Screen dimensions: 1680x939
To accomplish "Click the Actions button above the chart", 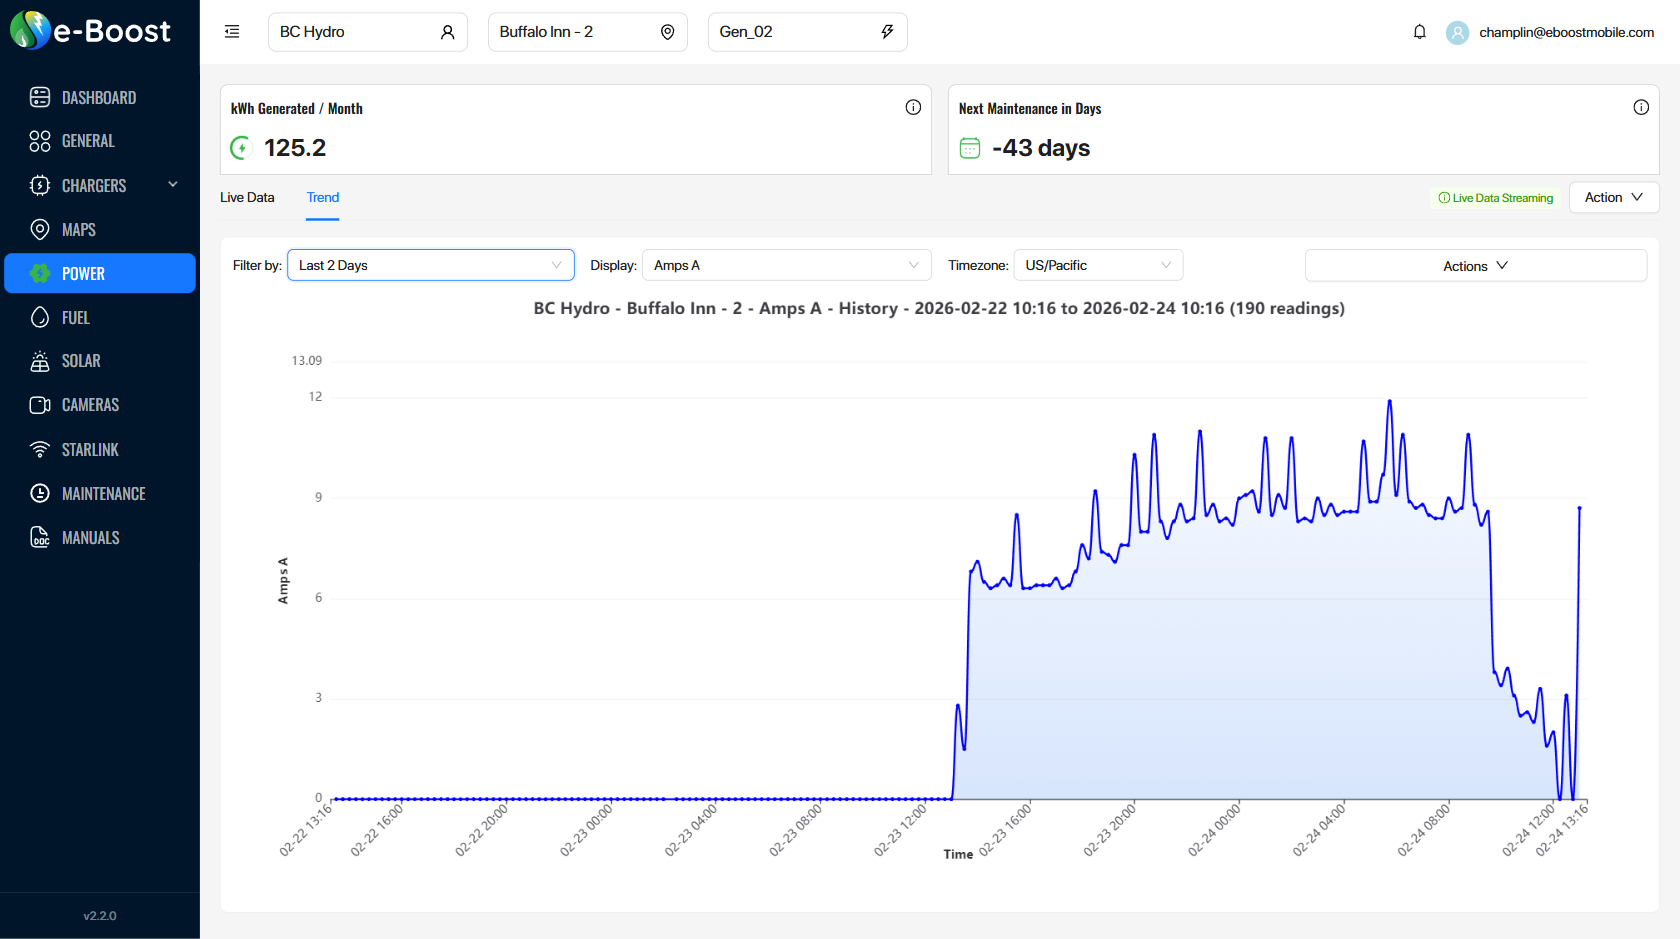I will tap(1474, 265).
